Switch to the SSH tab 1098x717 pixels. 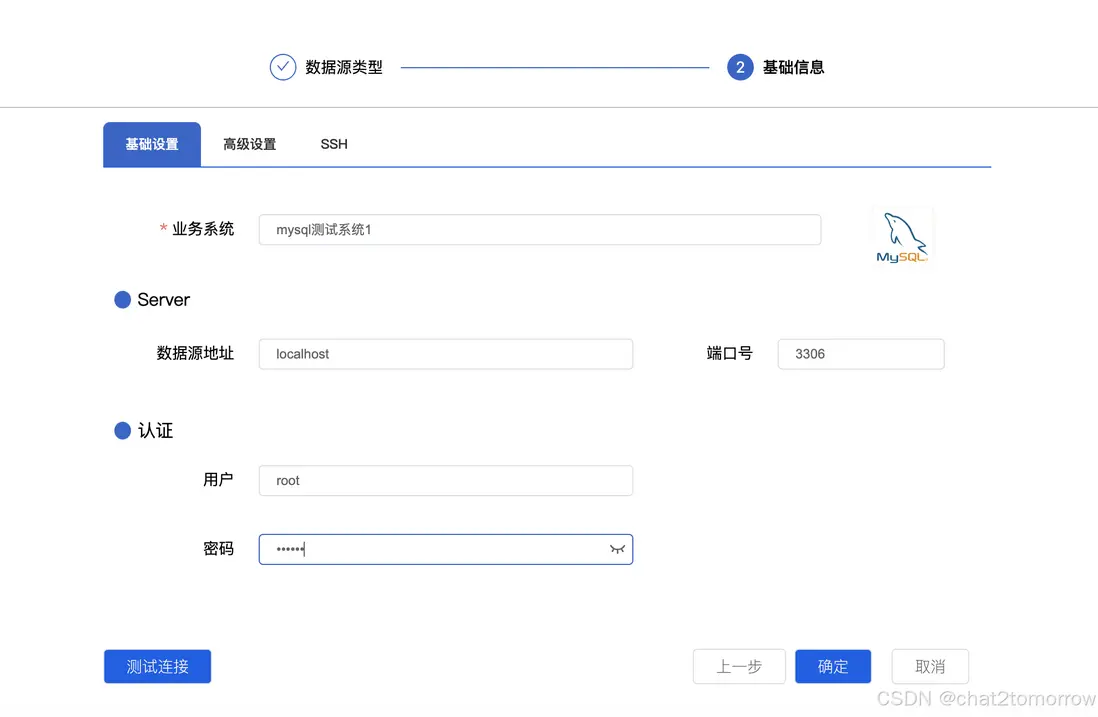click(x=334, y=144)
